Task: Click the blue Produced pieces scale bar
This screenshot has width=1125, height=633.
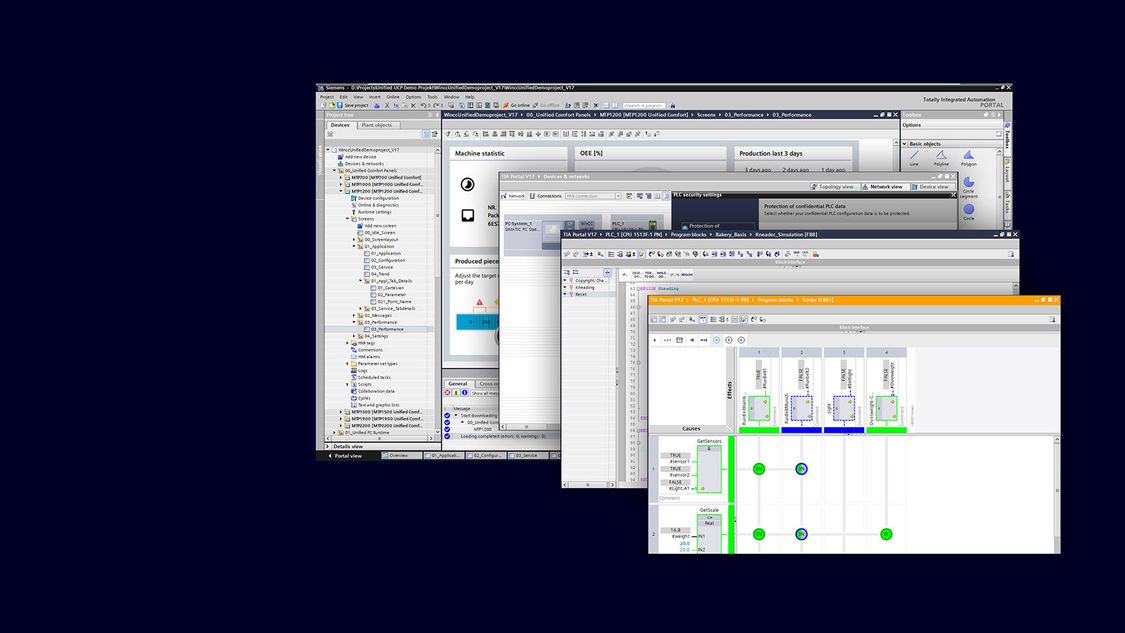Action: (x=477, y=322)
